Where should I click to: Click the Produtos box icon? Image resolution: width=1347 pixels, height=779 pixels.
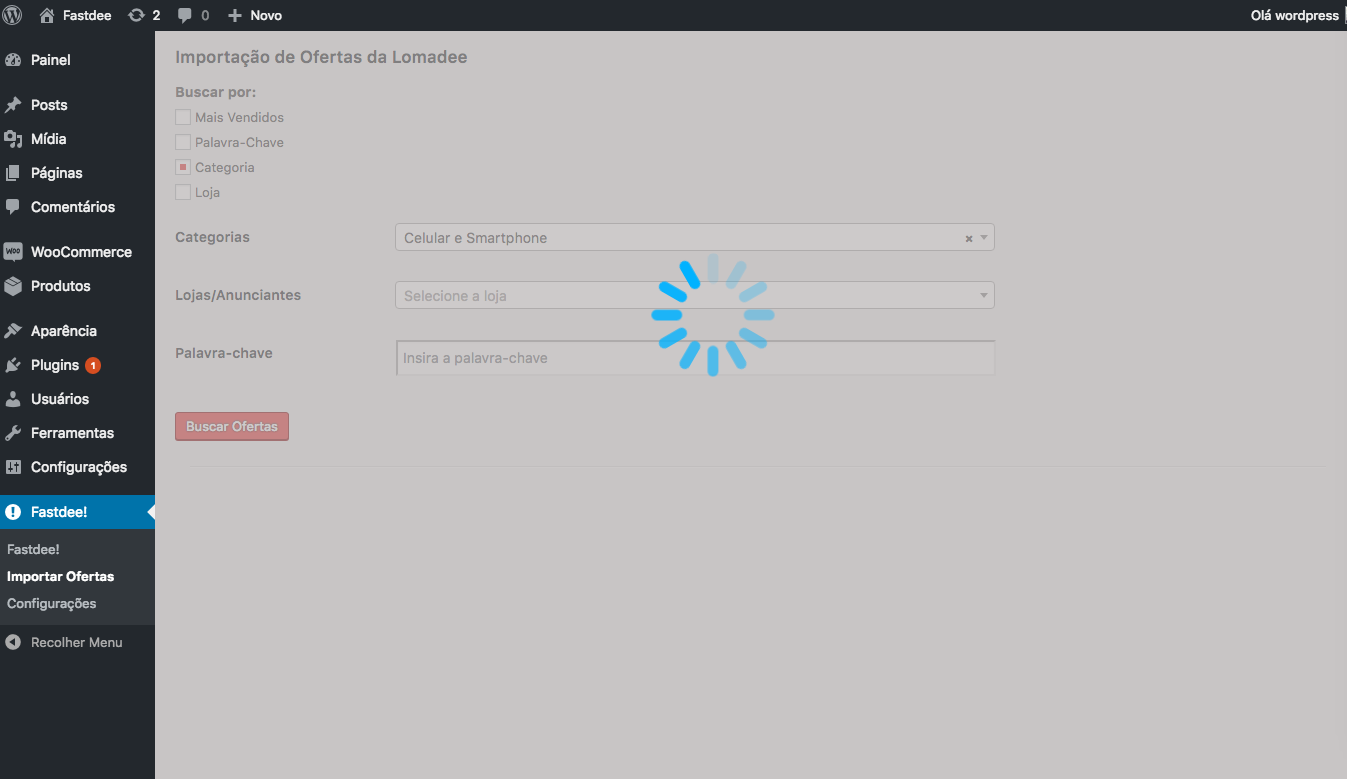(x=13, y=286)
